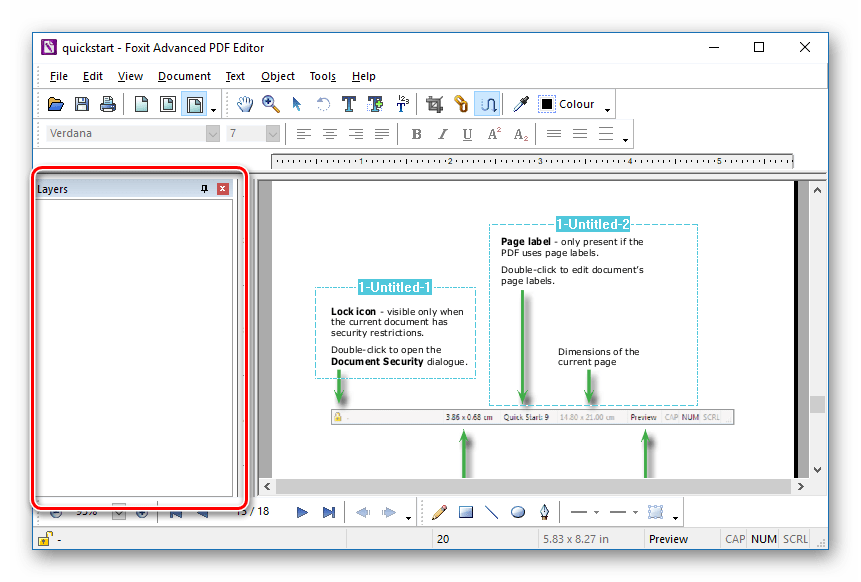
Task: Click the greyed-out forward view arrow
Action: tap(389, 512)
